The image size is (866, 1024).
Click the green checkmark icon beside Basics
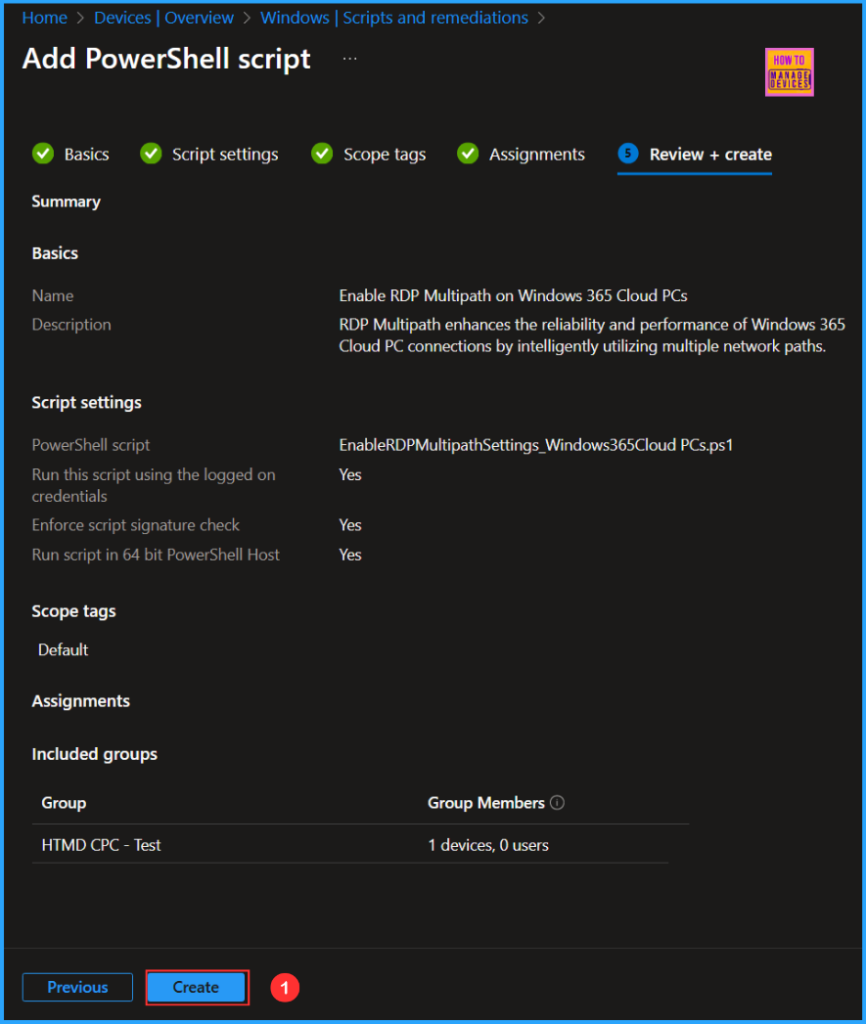pyautogui.click(x=43, y=154)
